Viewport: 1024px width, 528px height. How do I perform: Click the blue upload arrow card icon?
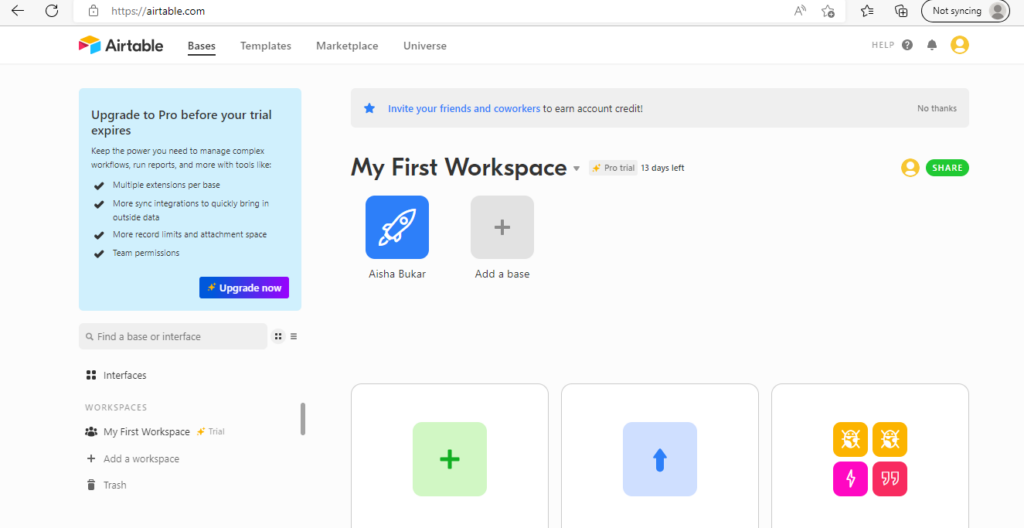(660, 459)
